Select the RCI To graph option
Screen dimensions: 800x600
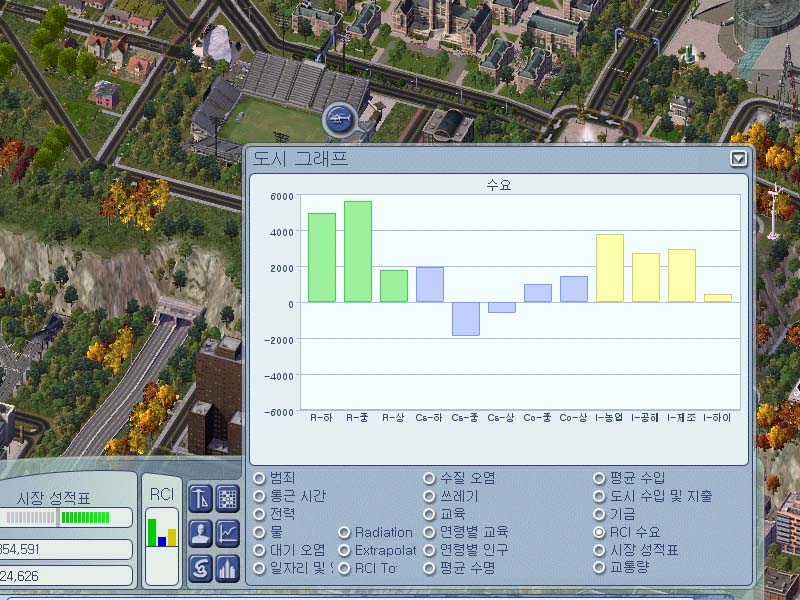pos(344,568)
